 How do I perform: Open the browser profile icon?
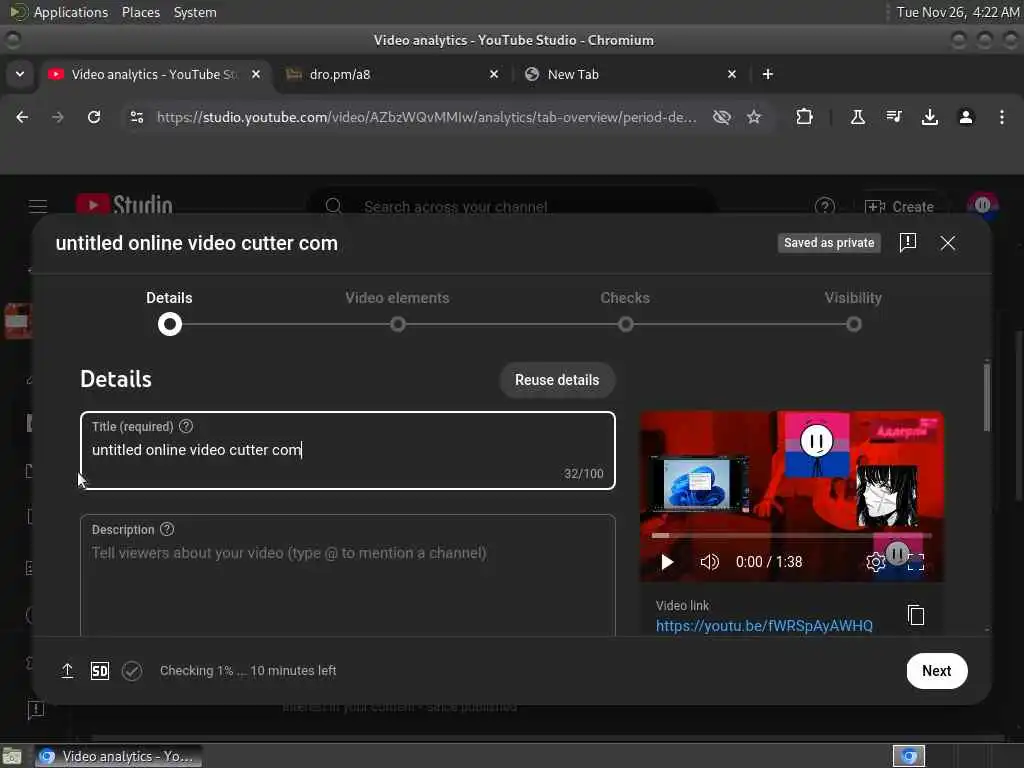coord(966,117)
